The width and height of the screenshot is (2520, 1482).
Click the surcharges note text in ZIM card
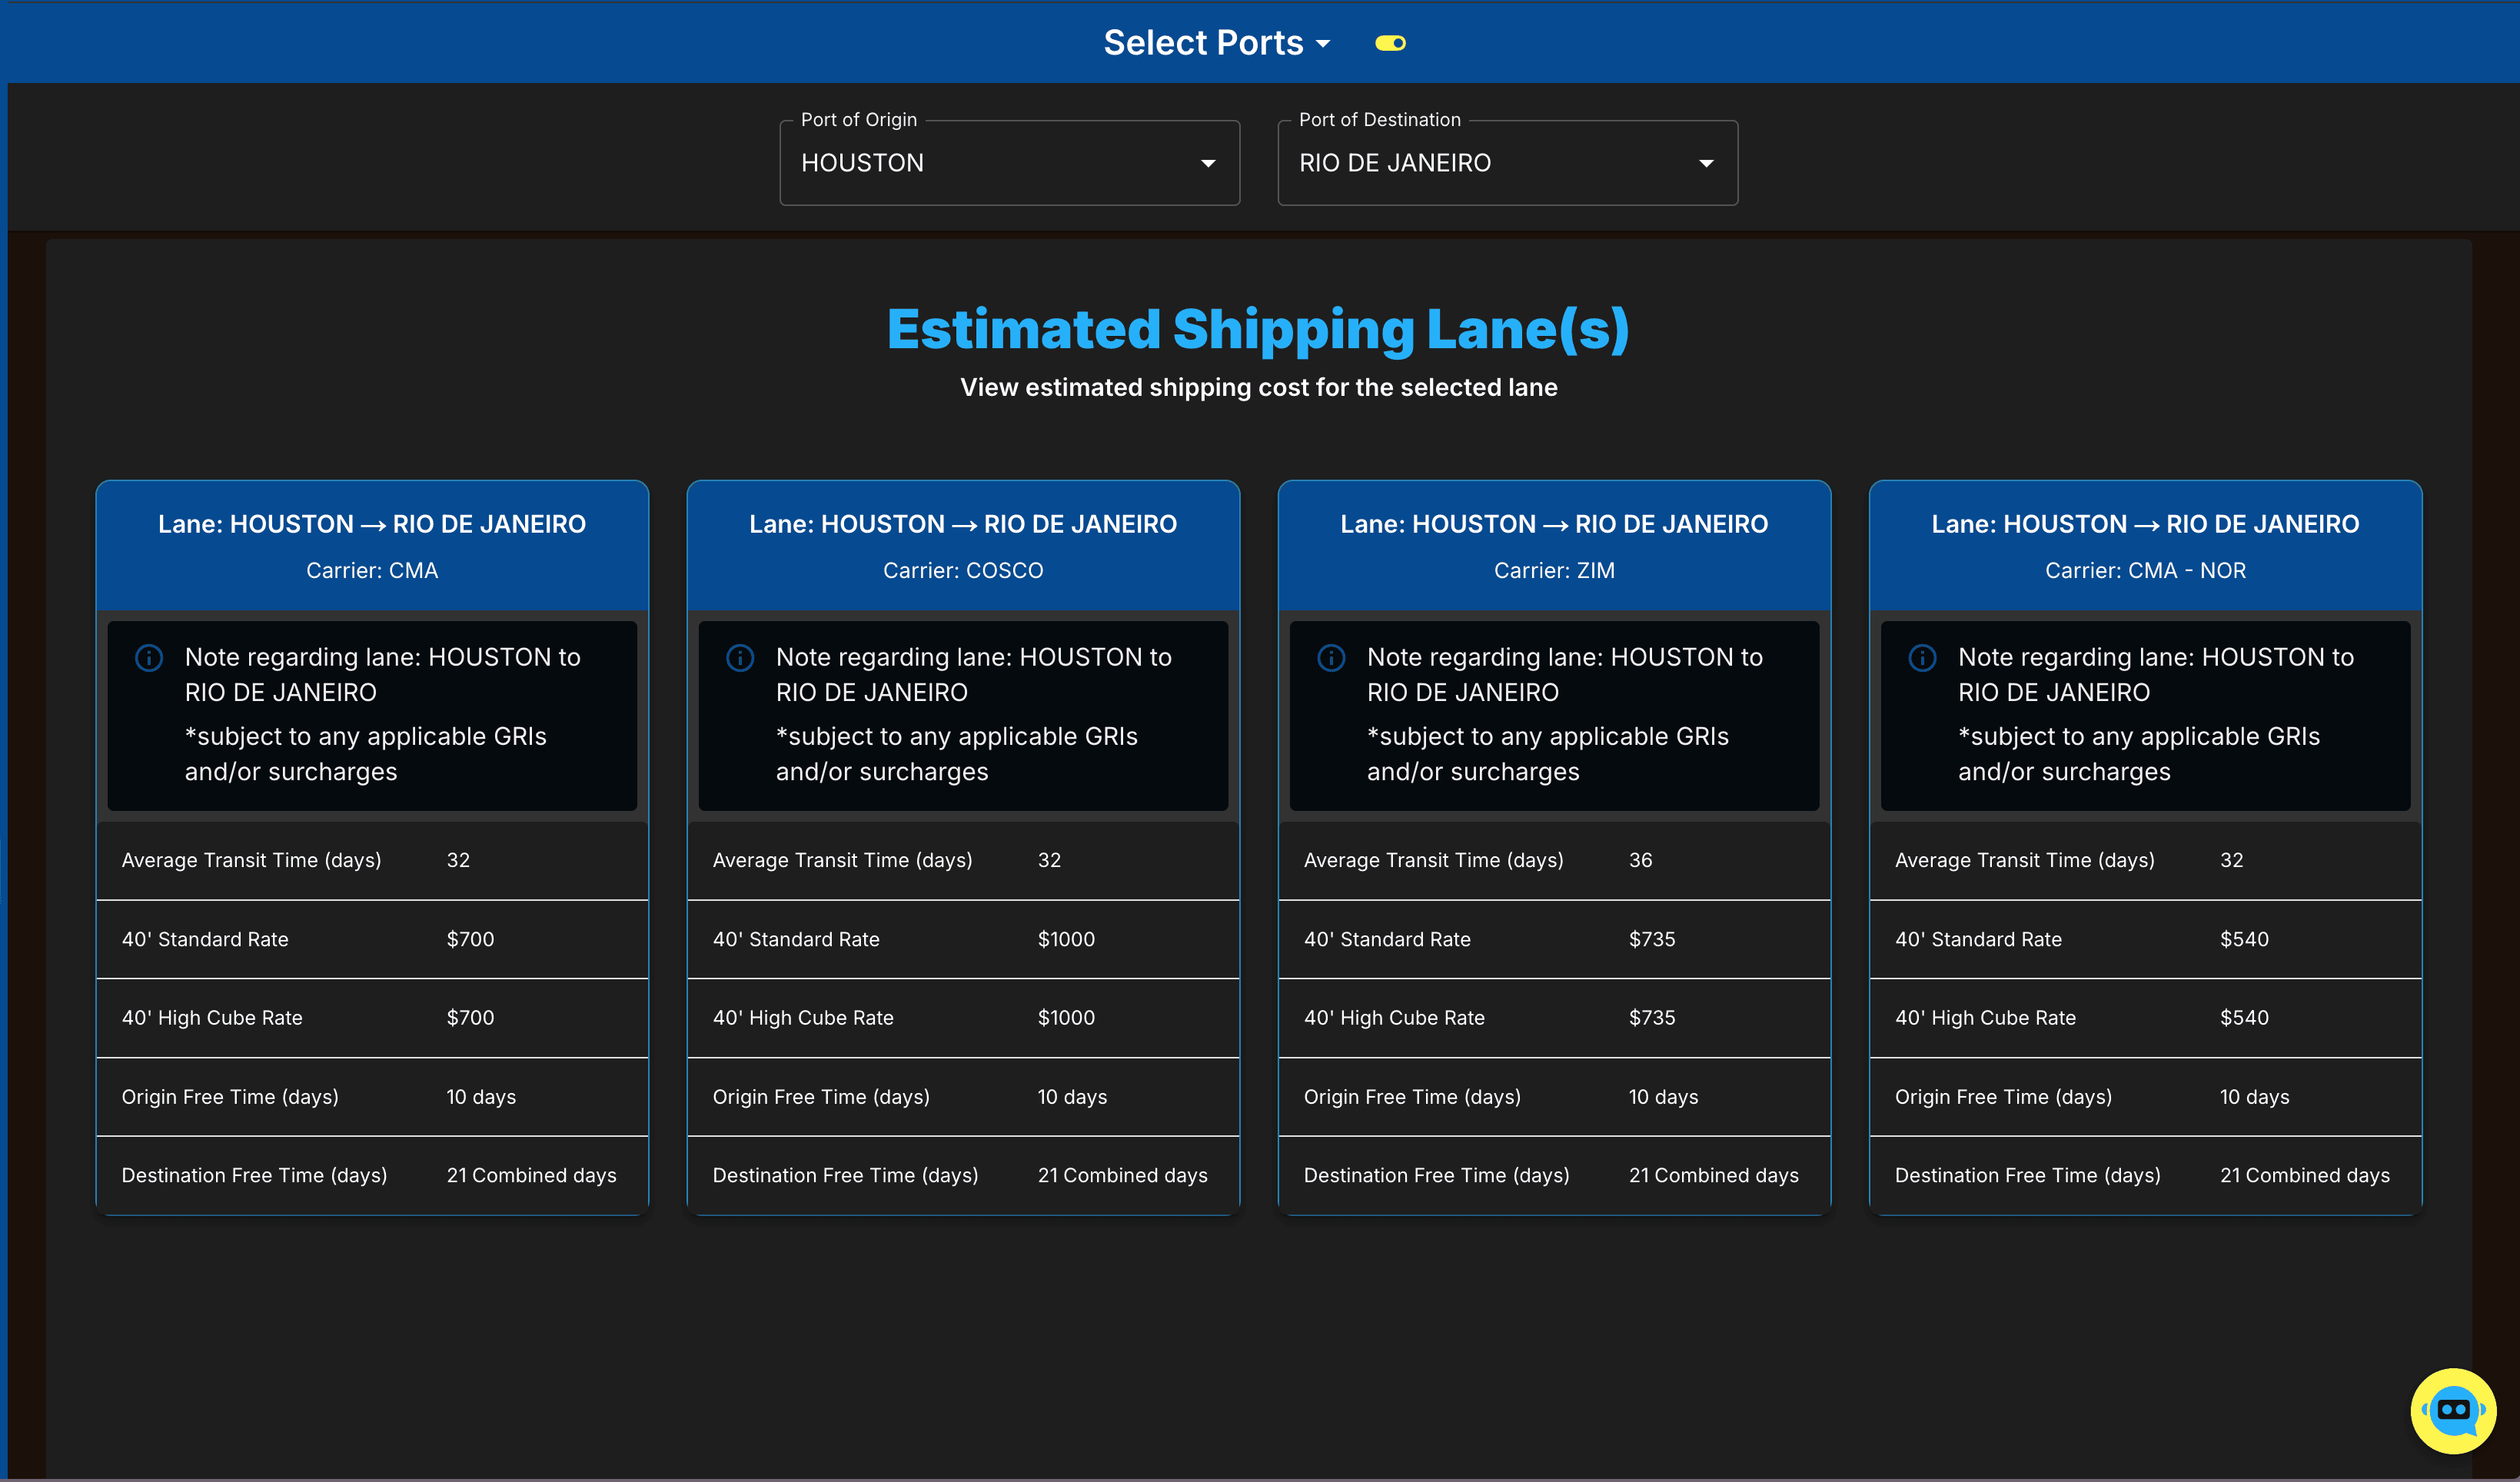pos(1548,754)
